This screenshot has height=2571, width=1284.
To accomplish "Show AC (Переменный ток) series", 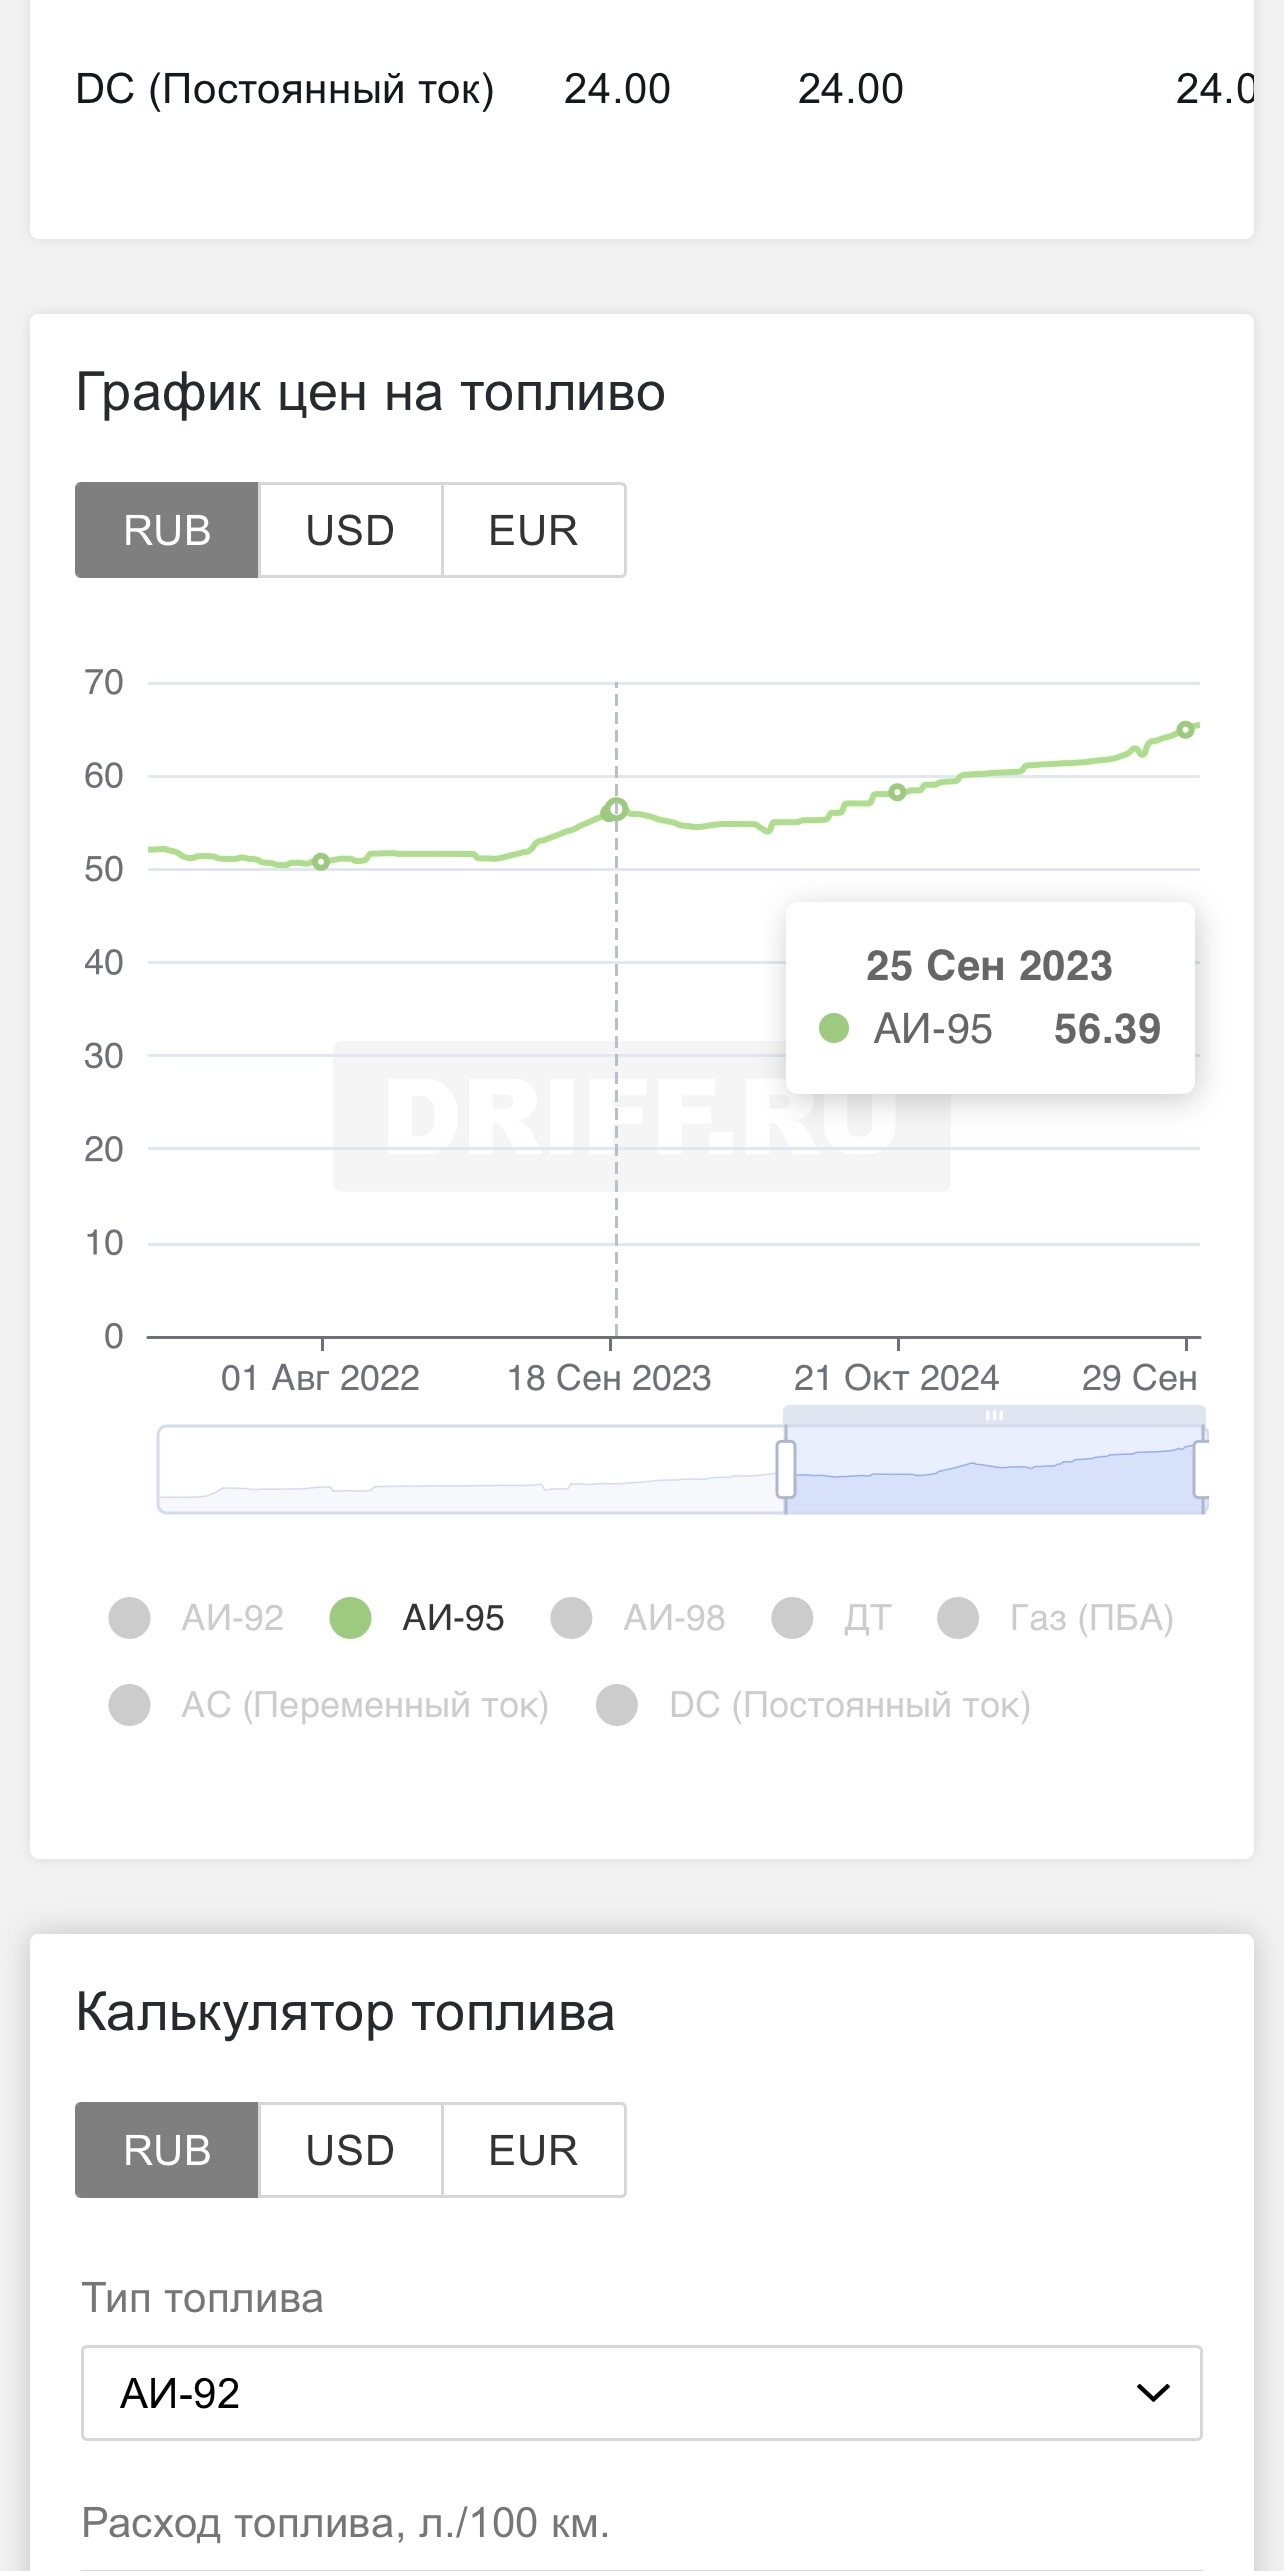I will [x=330, y=1705].
